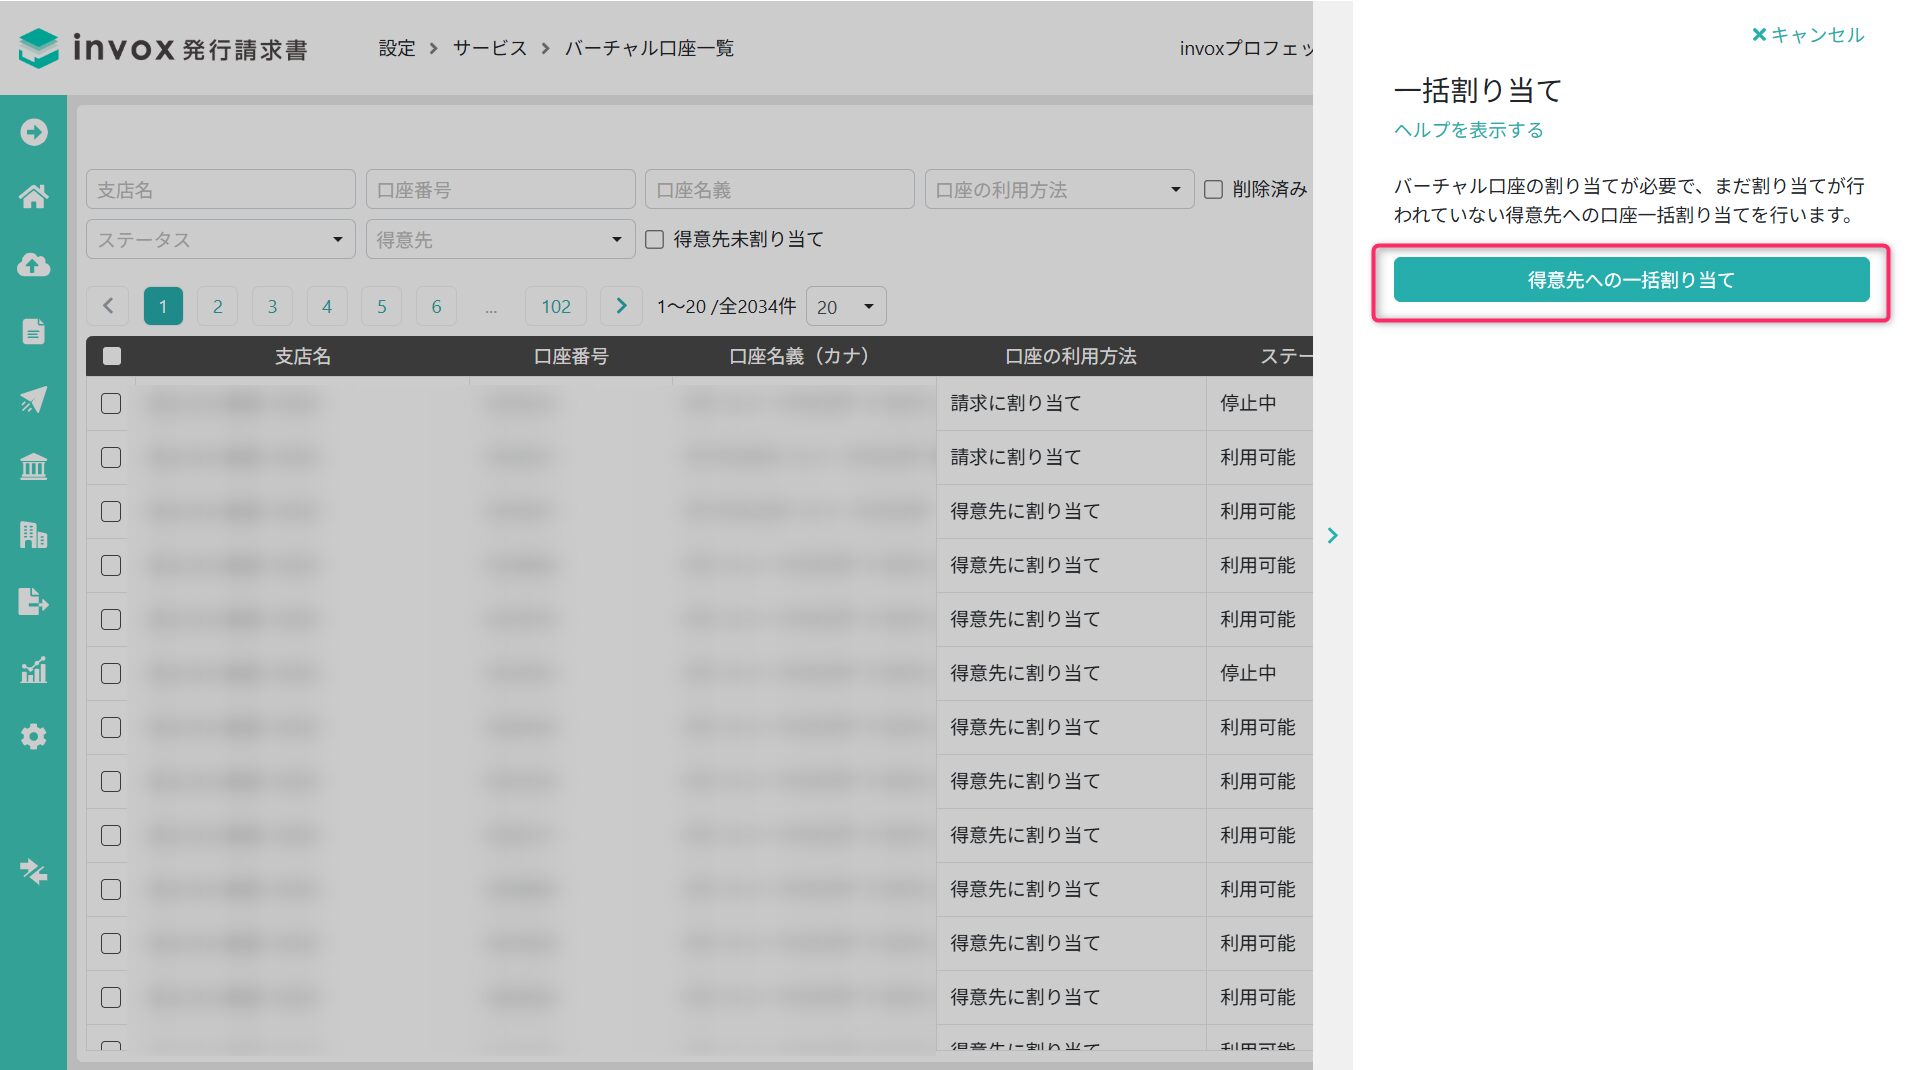Click the サービス breadcrumb item
This screenshot has height=1070, width=1920.
coord(489,48)
